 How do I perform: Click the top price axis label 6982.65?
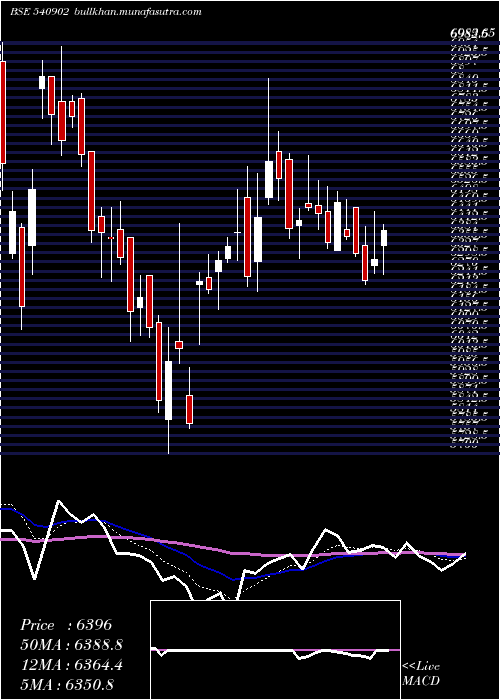(x=472, y=33)
